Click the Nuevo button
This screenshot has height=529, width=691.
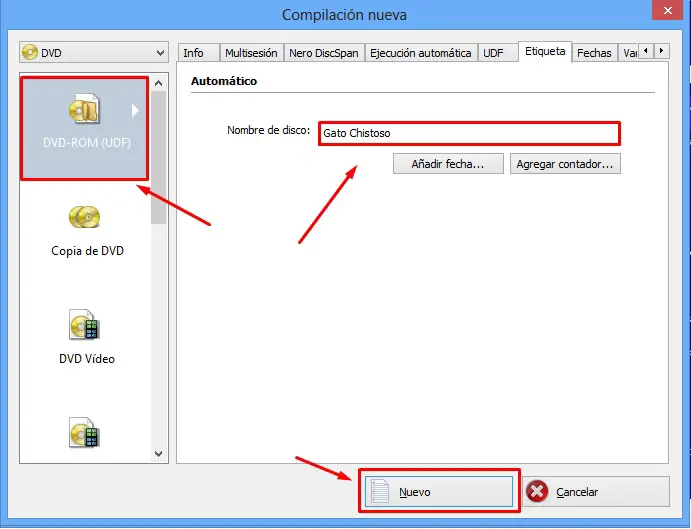439,492
